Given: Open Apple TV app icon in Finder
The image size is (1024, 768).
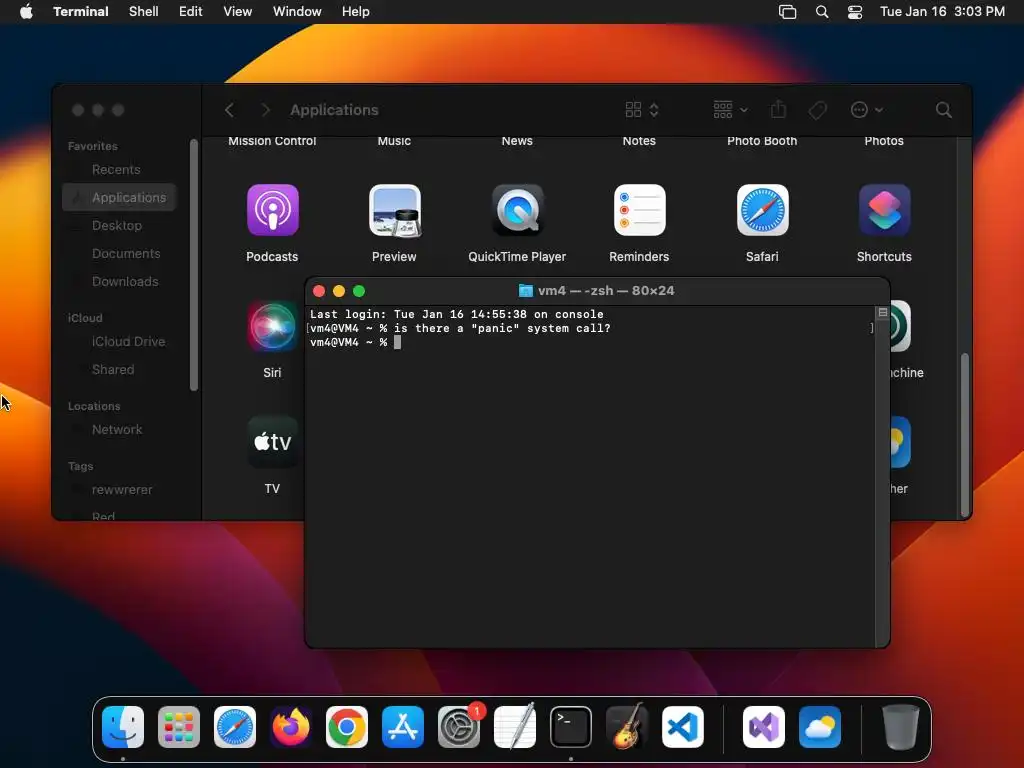Looking at the screenshot, I should click(x=272, y=442).
